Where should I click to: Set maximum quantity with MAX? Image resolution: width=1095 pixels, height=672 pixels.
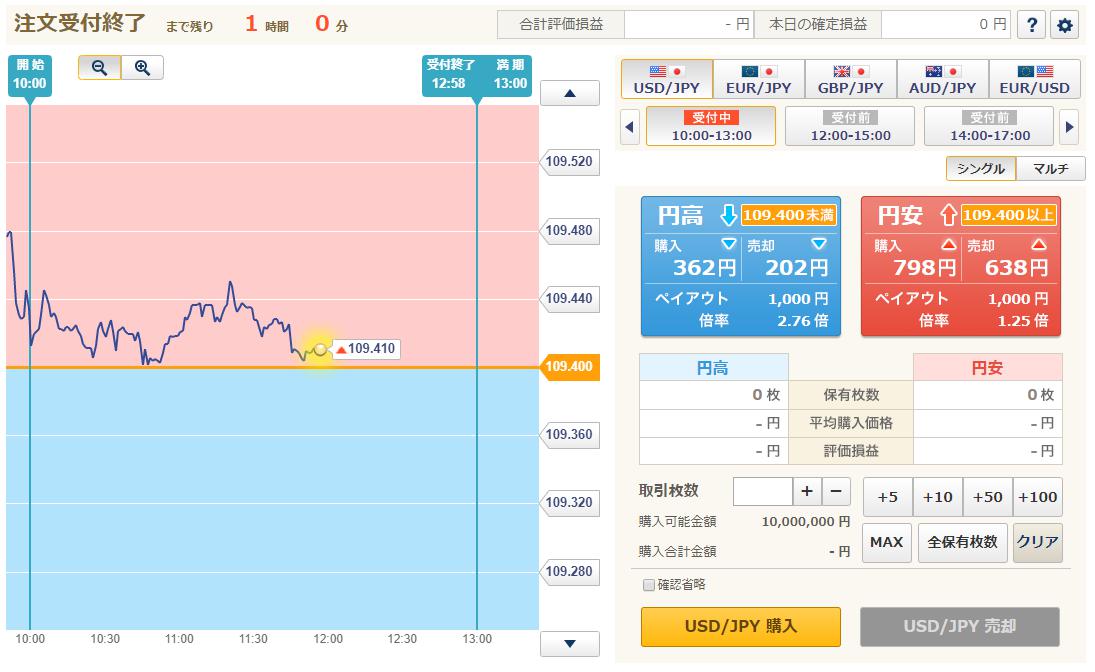pos(887,543)
